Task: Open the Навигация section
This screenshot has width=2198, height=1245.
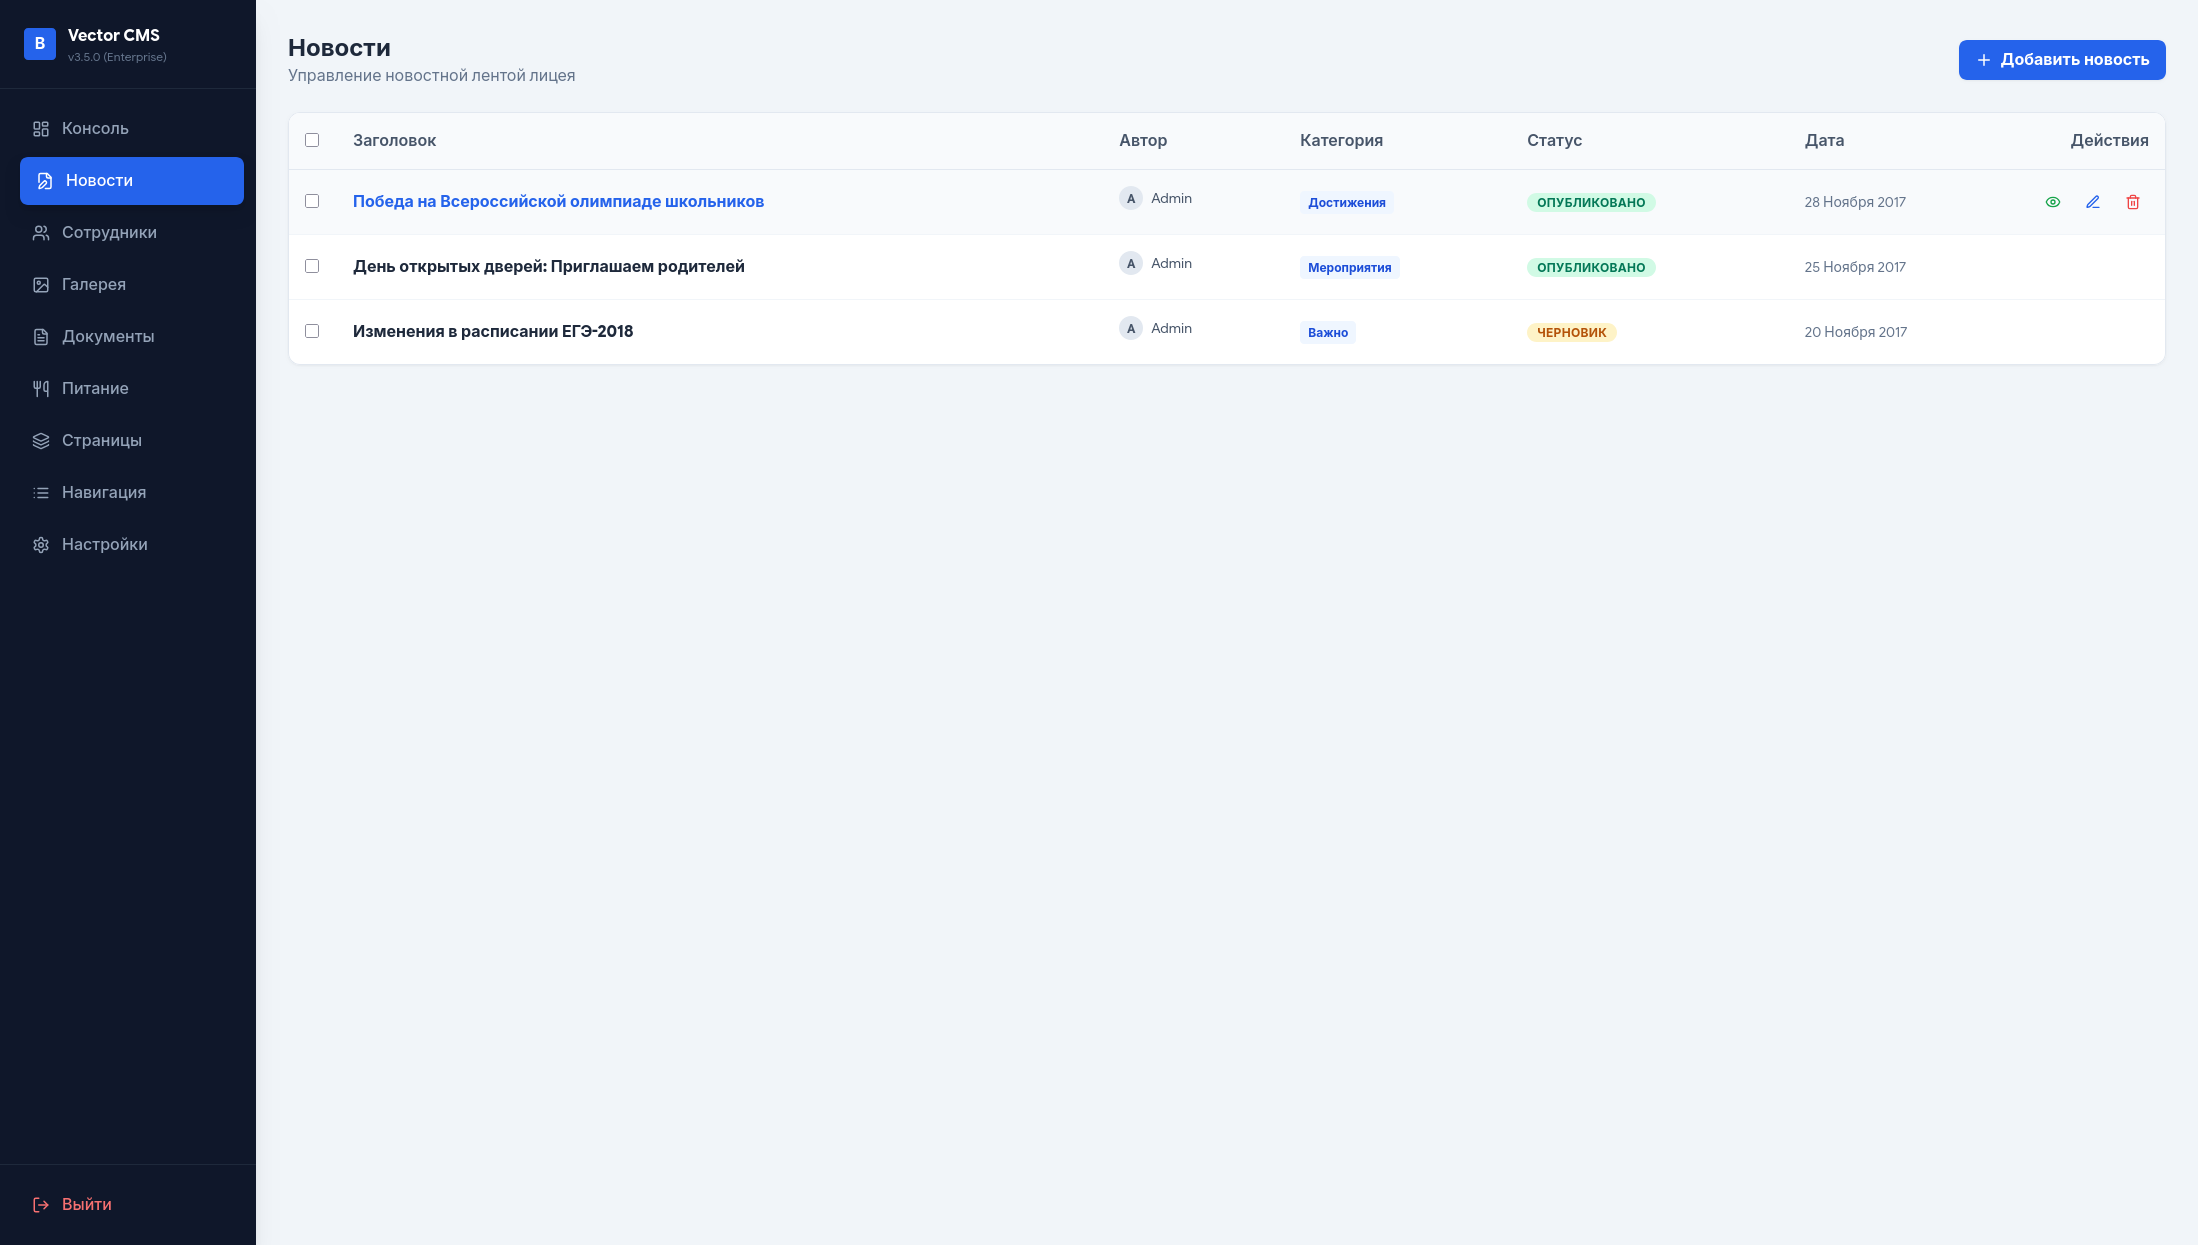Action: pos(103,493)
